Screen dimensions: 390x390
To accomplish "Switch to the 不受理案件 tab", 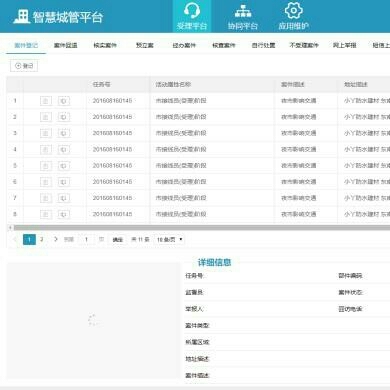I will pyautogui.click(x=304, y=45).
